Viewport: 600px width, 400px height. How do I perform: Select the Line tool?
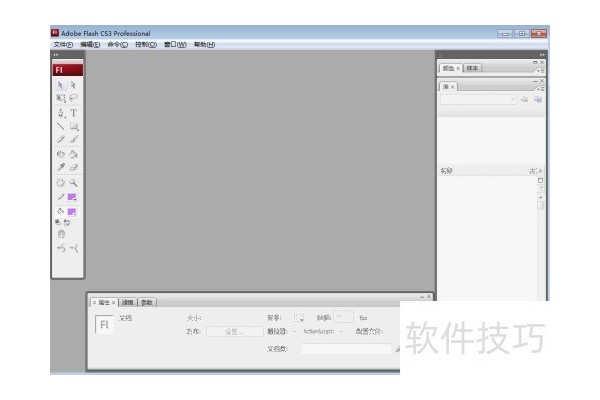(60, 126)
